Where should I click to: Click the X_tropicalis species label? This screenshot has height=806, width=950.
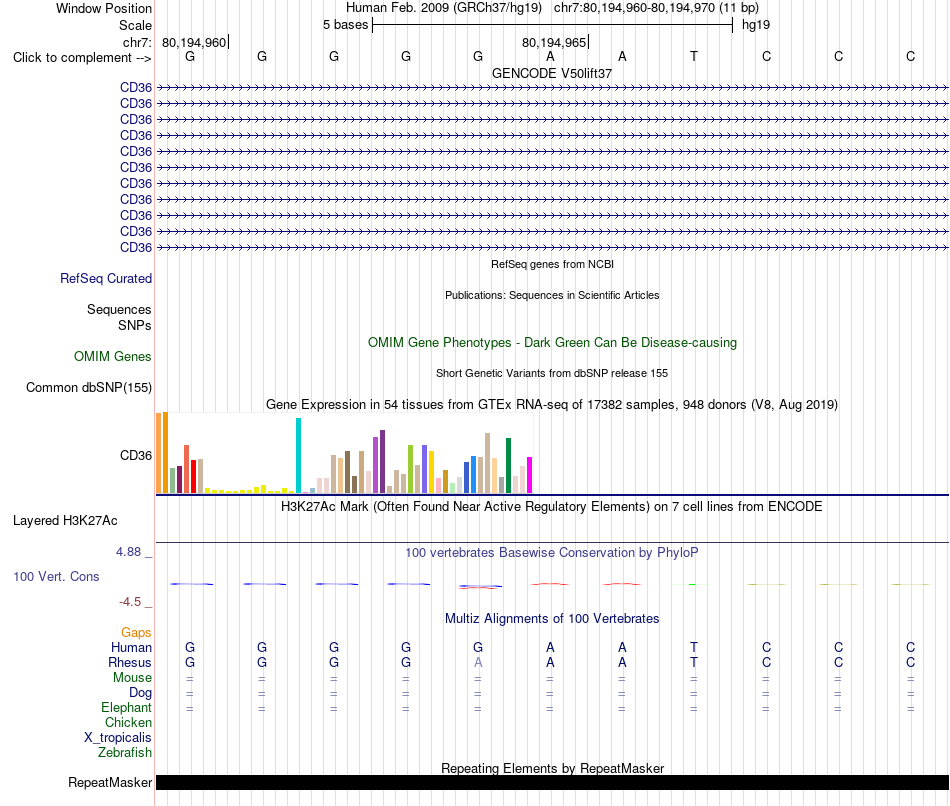(118, 738)
